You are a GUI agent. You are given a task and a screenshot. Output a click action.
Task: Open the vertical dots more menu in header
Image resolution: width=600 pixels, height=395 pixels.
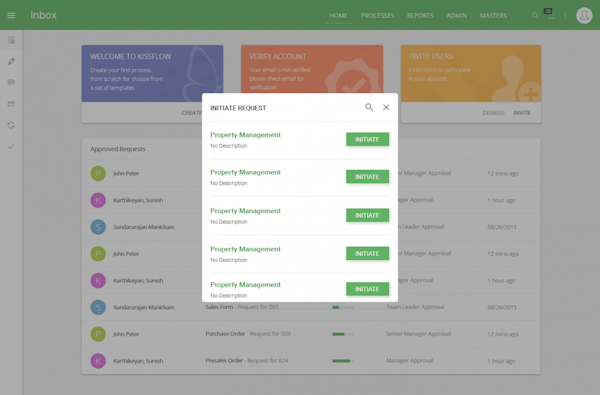point(566,15)
